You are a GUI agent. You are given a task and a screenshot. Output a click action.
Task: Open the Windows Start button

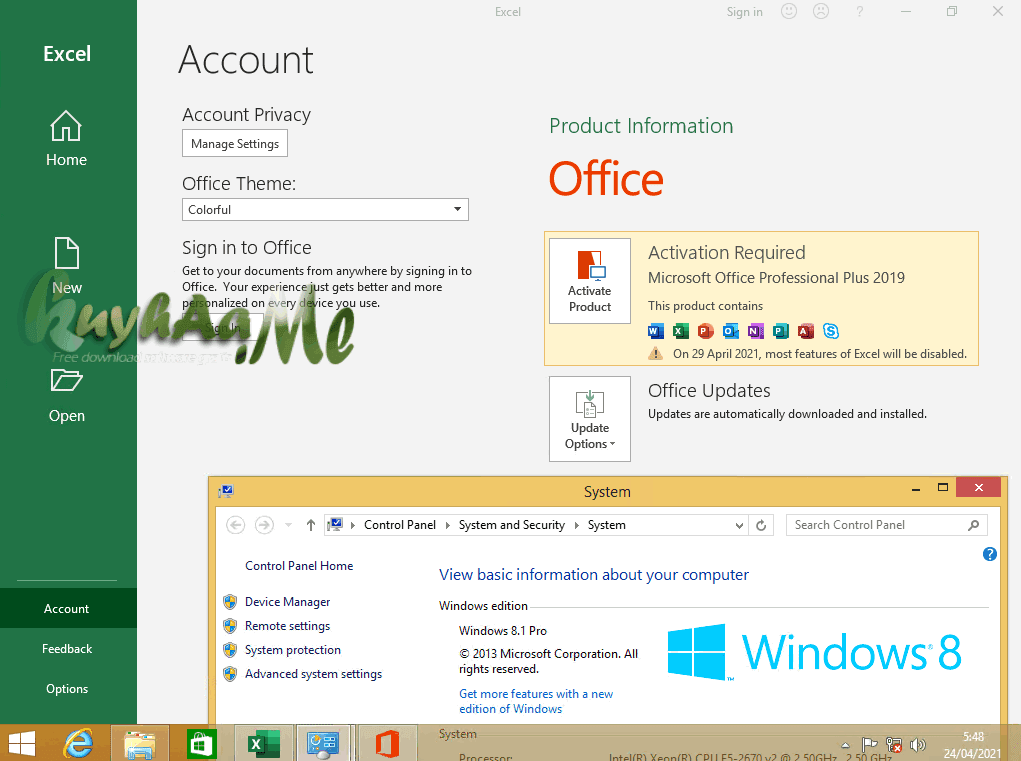click(x=21, y=743)
